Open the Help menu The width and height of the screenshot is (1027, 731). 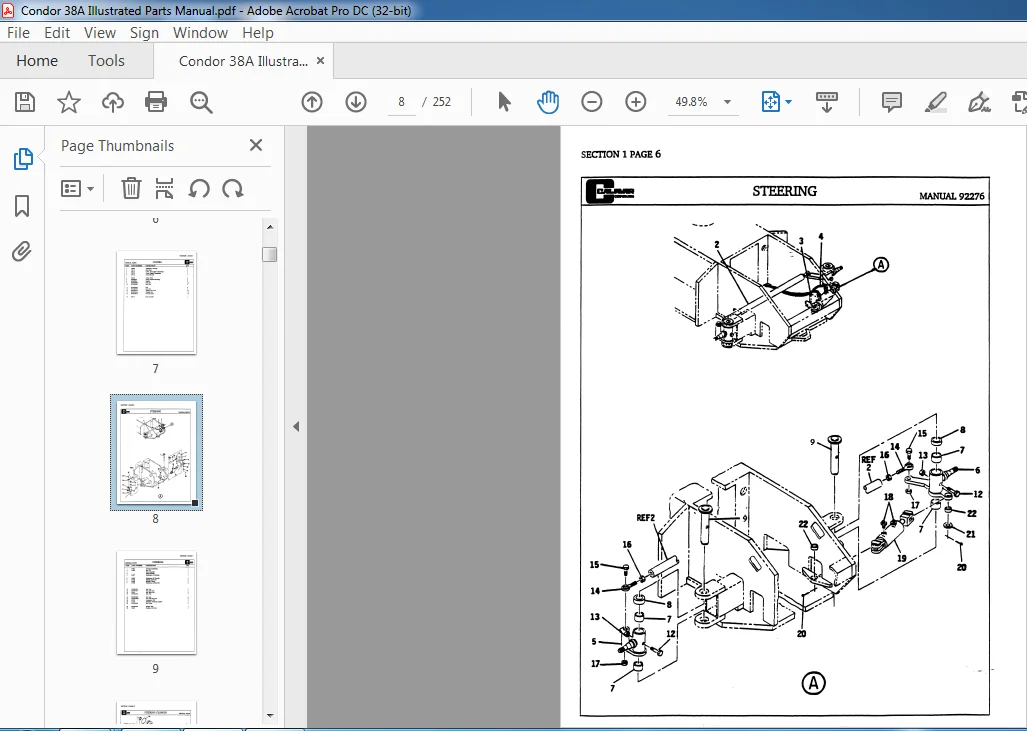(x=257, y=33)
